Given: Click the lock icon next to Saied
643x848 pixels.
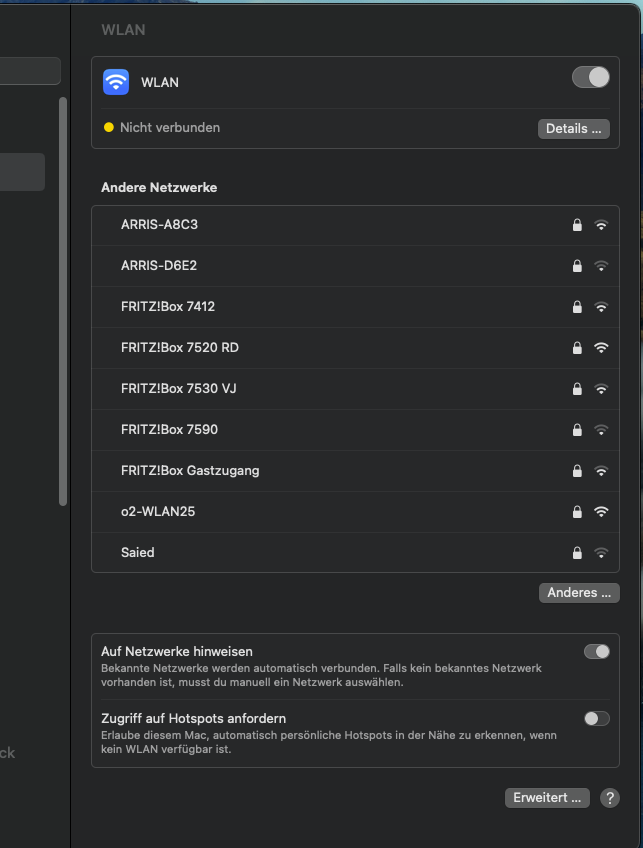Looking at the screenshot, I should [x=577, y=553].
